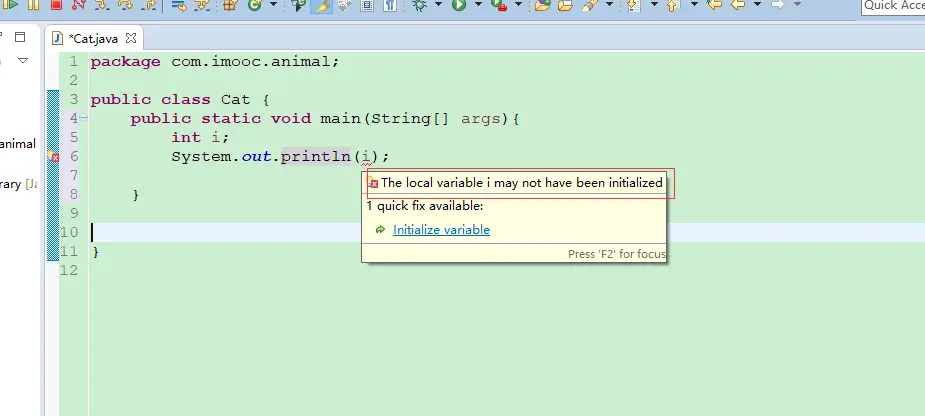Image resolution: width=925 pixels, height=416 pixels.
Task: Open the Back history dropdown arrow
Action: [x=757, y=4]
